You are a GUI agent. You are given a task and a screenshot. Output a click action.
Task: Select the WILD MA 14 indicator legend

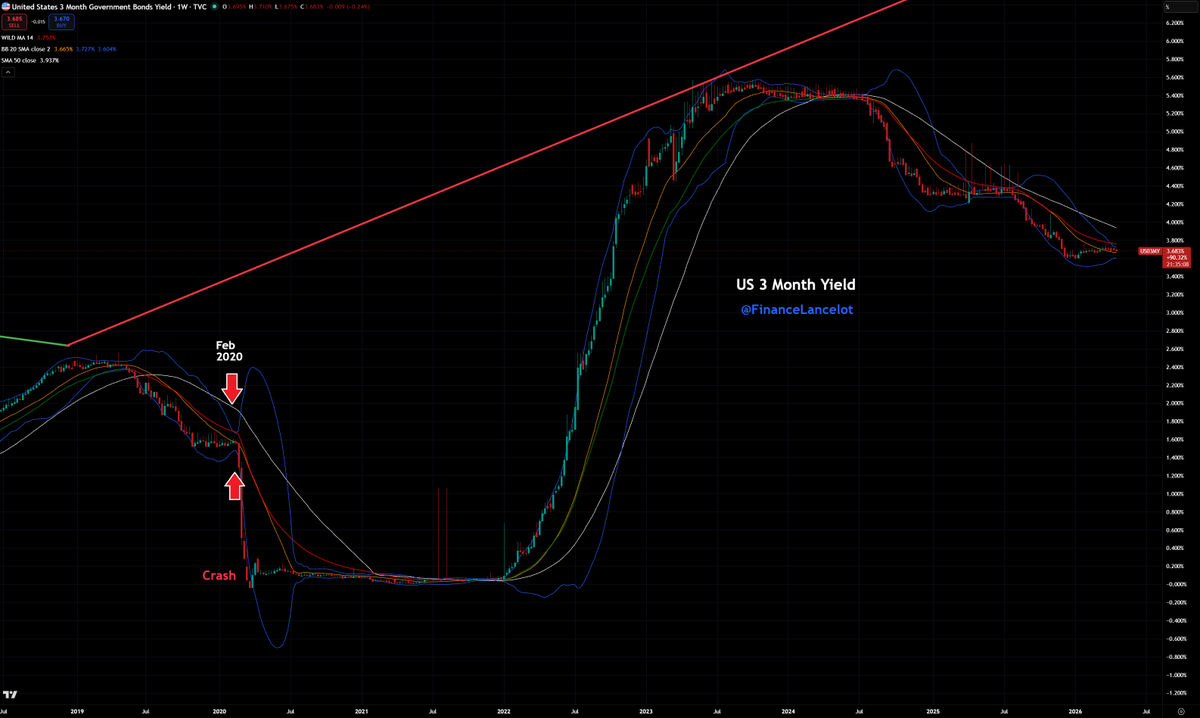pos(17,38)
